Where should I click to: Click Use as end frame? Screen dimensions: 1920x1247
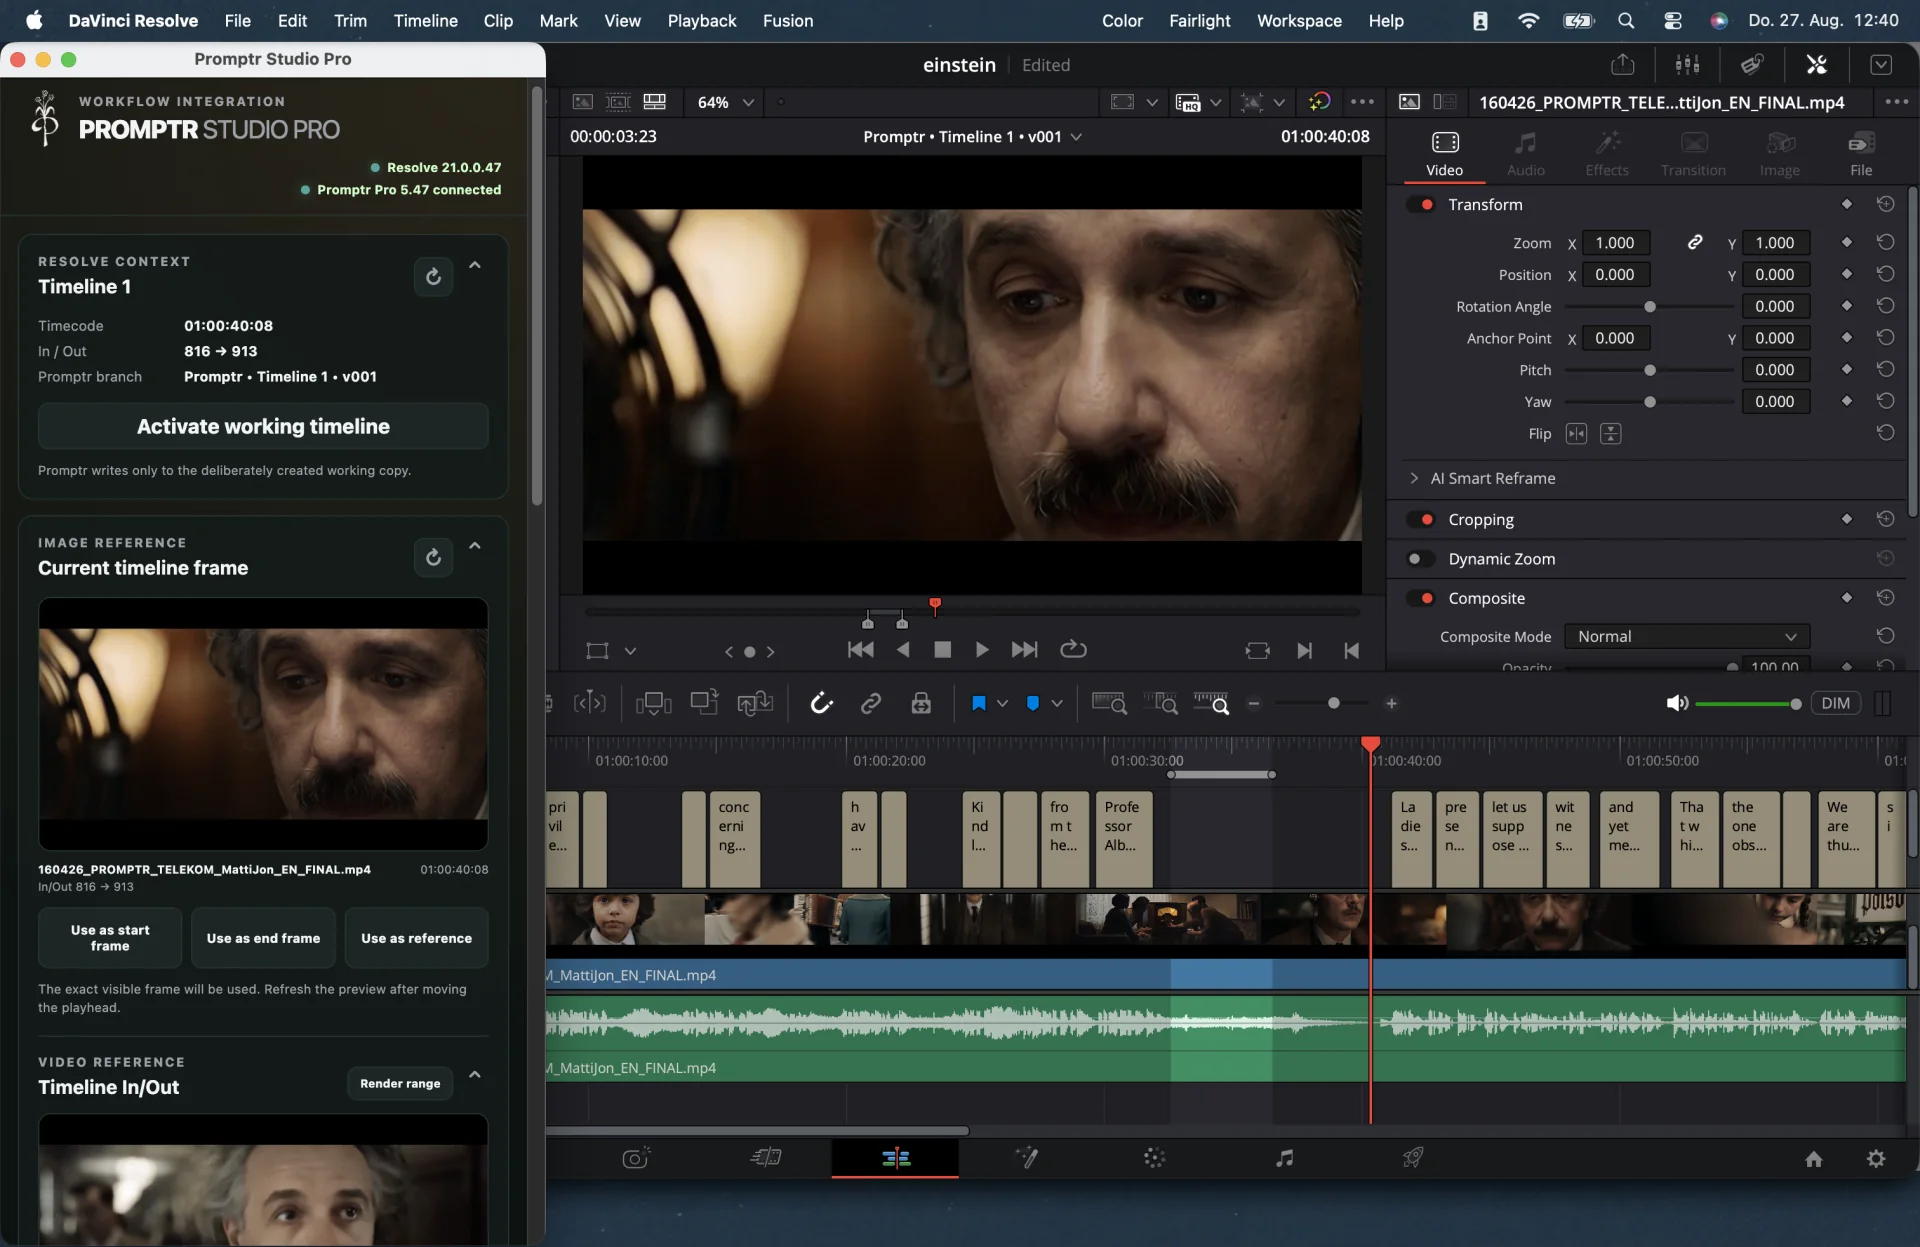click(263, 938)
